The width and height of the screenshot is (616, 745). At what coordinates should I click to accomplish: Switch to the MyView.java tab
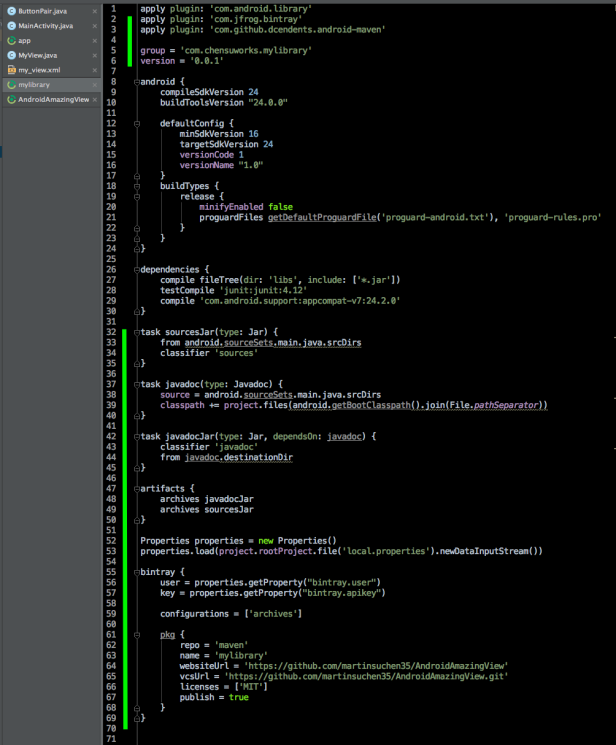[51, 55]
